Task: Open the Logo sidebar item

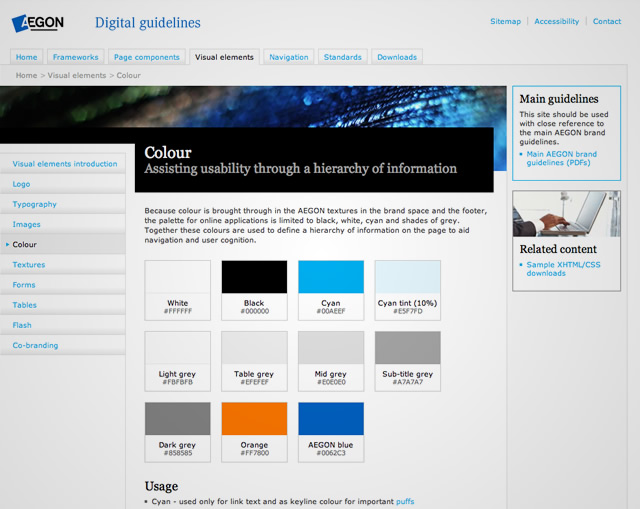Action: coord(63,184)
